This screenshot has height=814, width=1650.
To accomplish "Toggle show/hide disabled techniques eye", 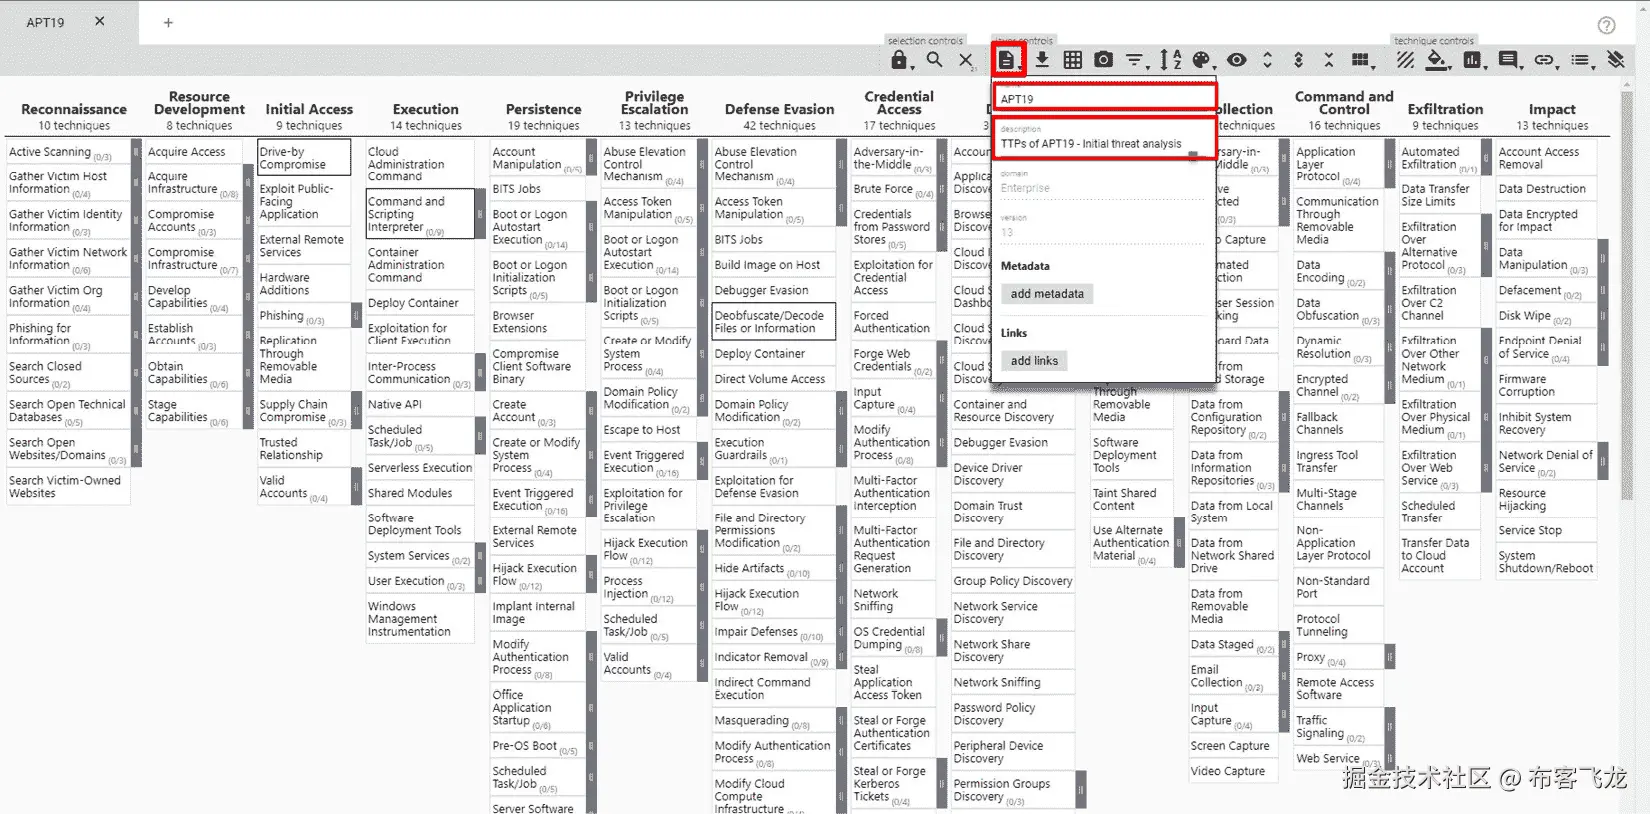I will 1237,60.
